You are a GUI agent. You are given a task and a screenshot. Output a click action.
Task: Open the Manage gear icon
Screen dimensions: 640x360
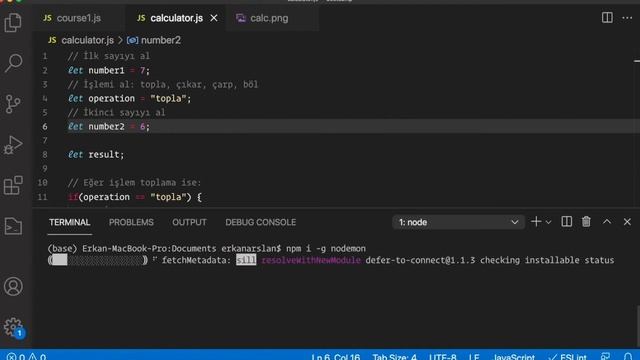(x=13, y=327)
